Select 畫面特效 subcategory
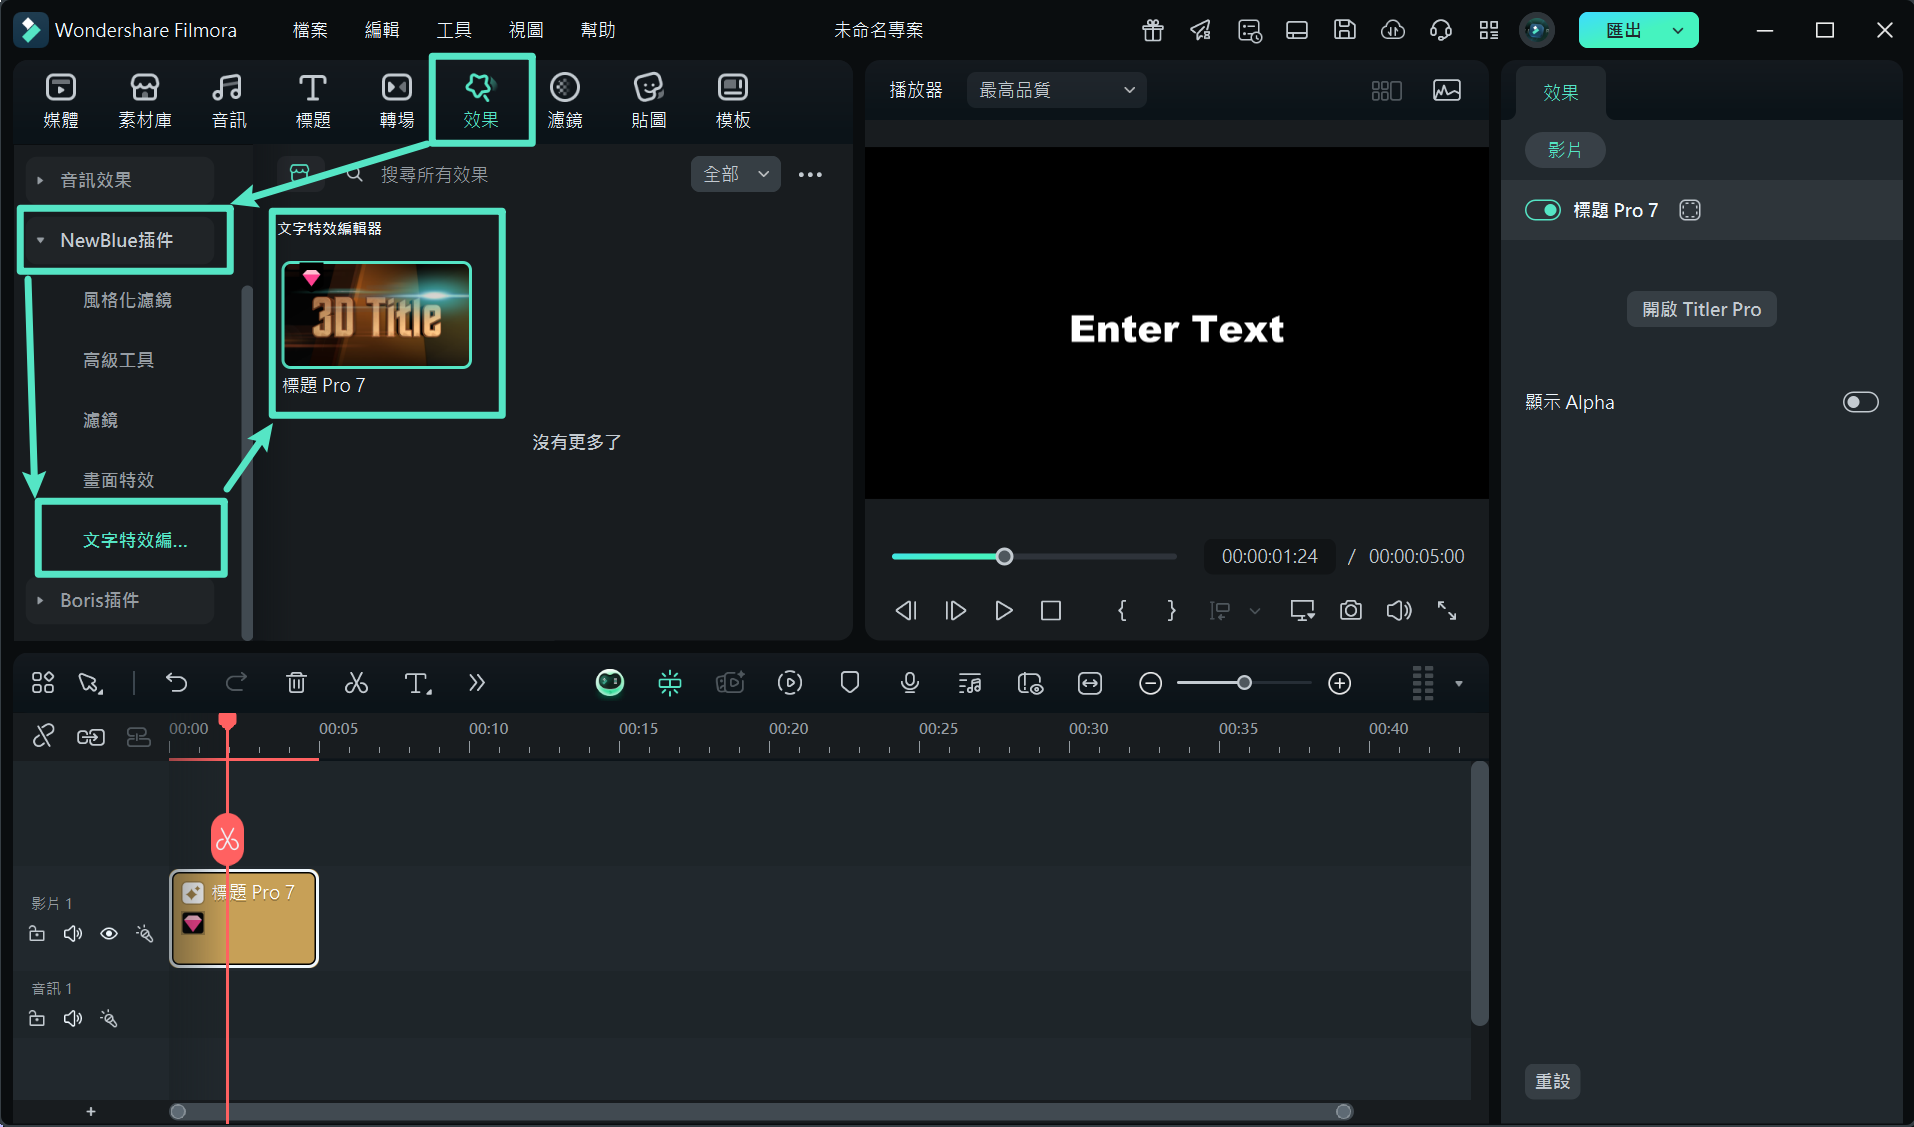The height and width of the screenshot is (1127, 1914). click(x=118, y=480)
